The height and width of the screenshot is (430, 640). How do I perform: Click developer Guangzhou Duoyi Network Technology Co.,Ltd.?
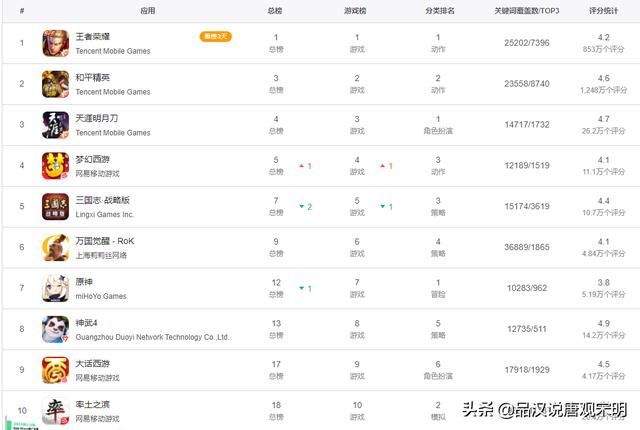tap(152, 337)
